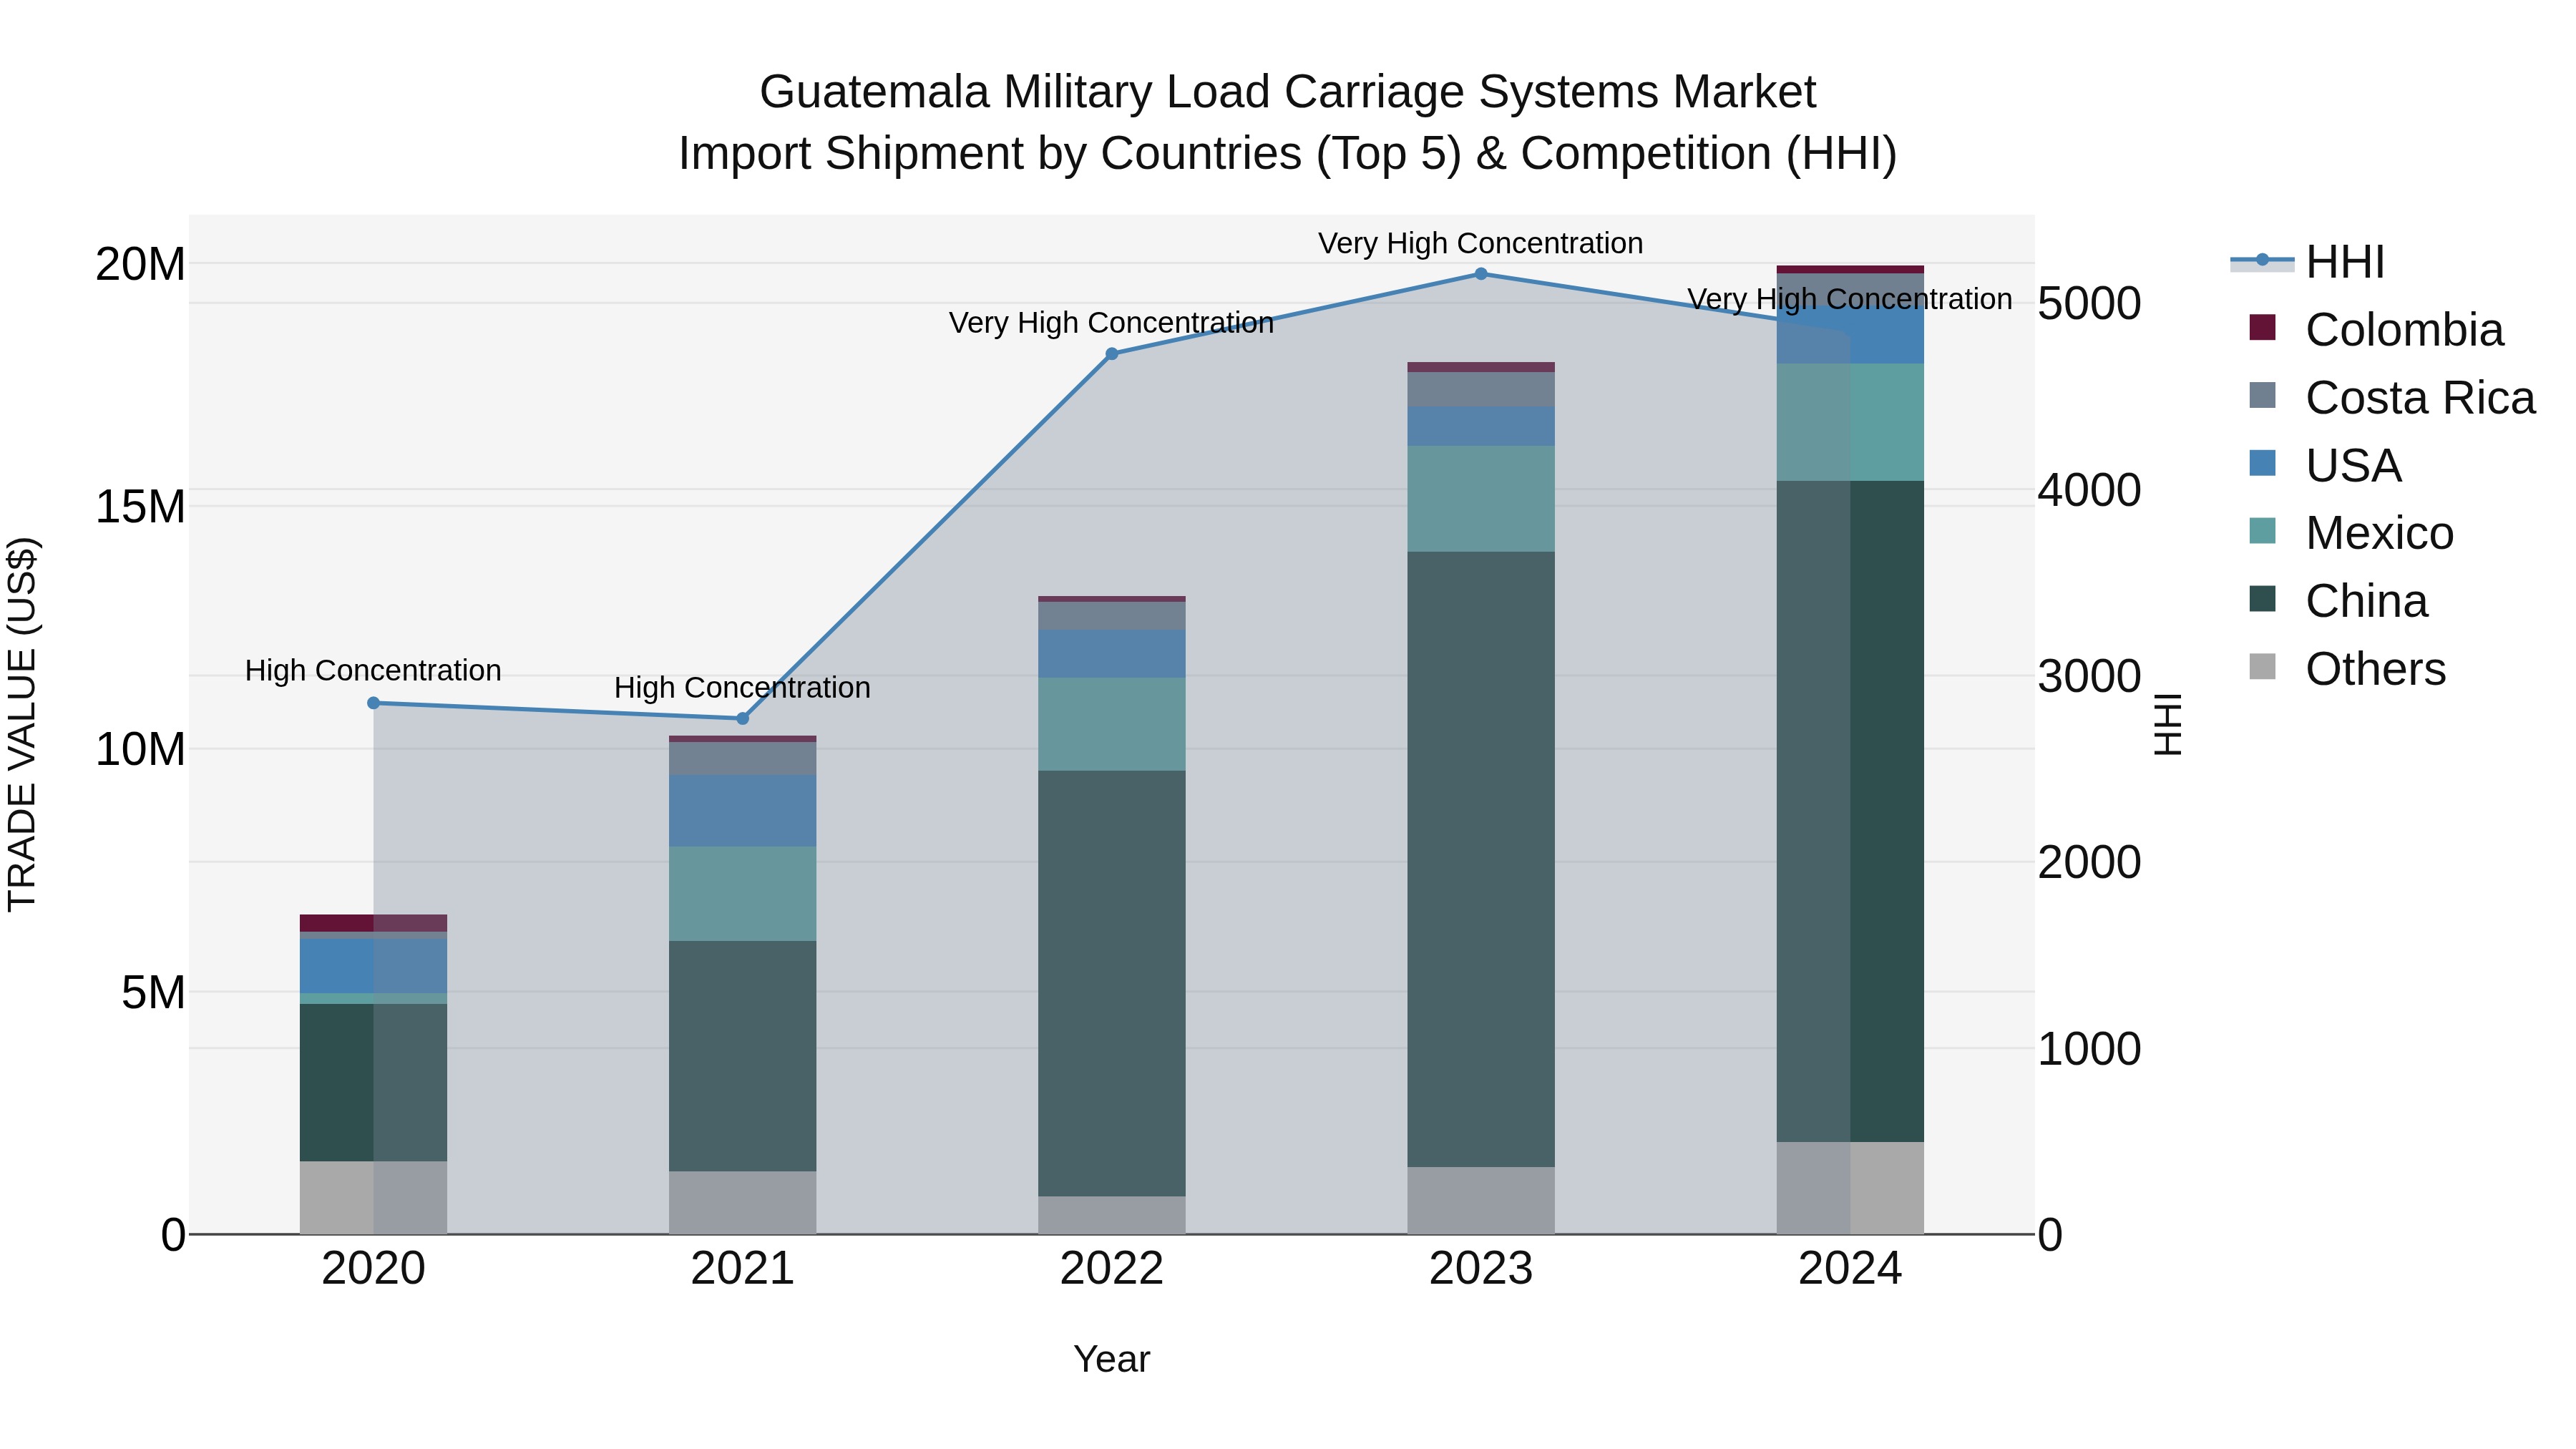
Task: Toggle the Costa Rica legend label
Action: pos(2420,398)
